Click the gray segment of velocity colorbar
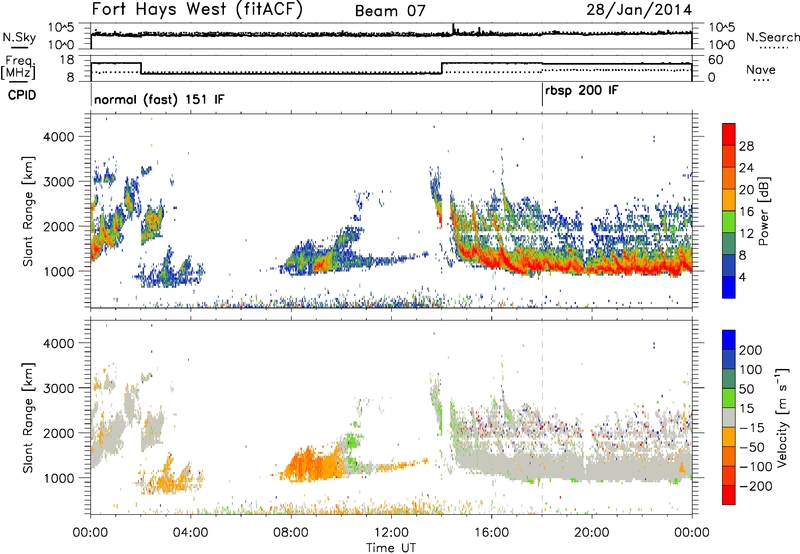This screenshot has height=554, width=800. pos(729,418)
